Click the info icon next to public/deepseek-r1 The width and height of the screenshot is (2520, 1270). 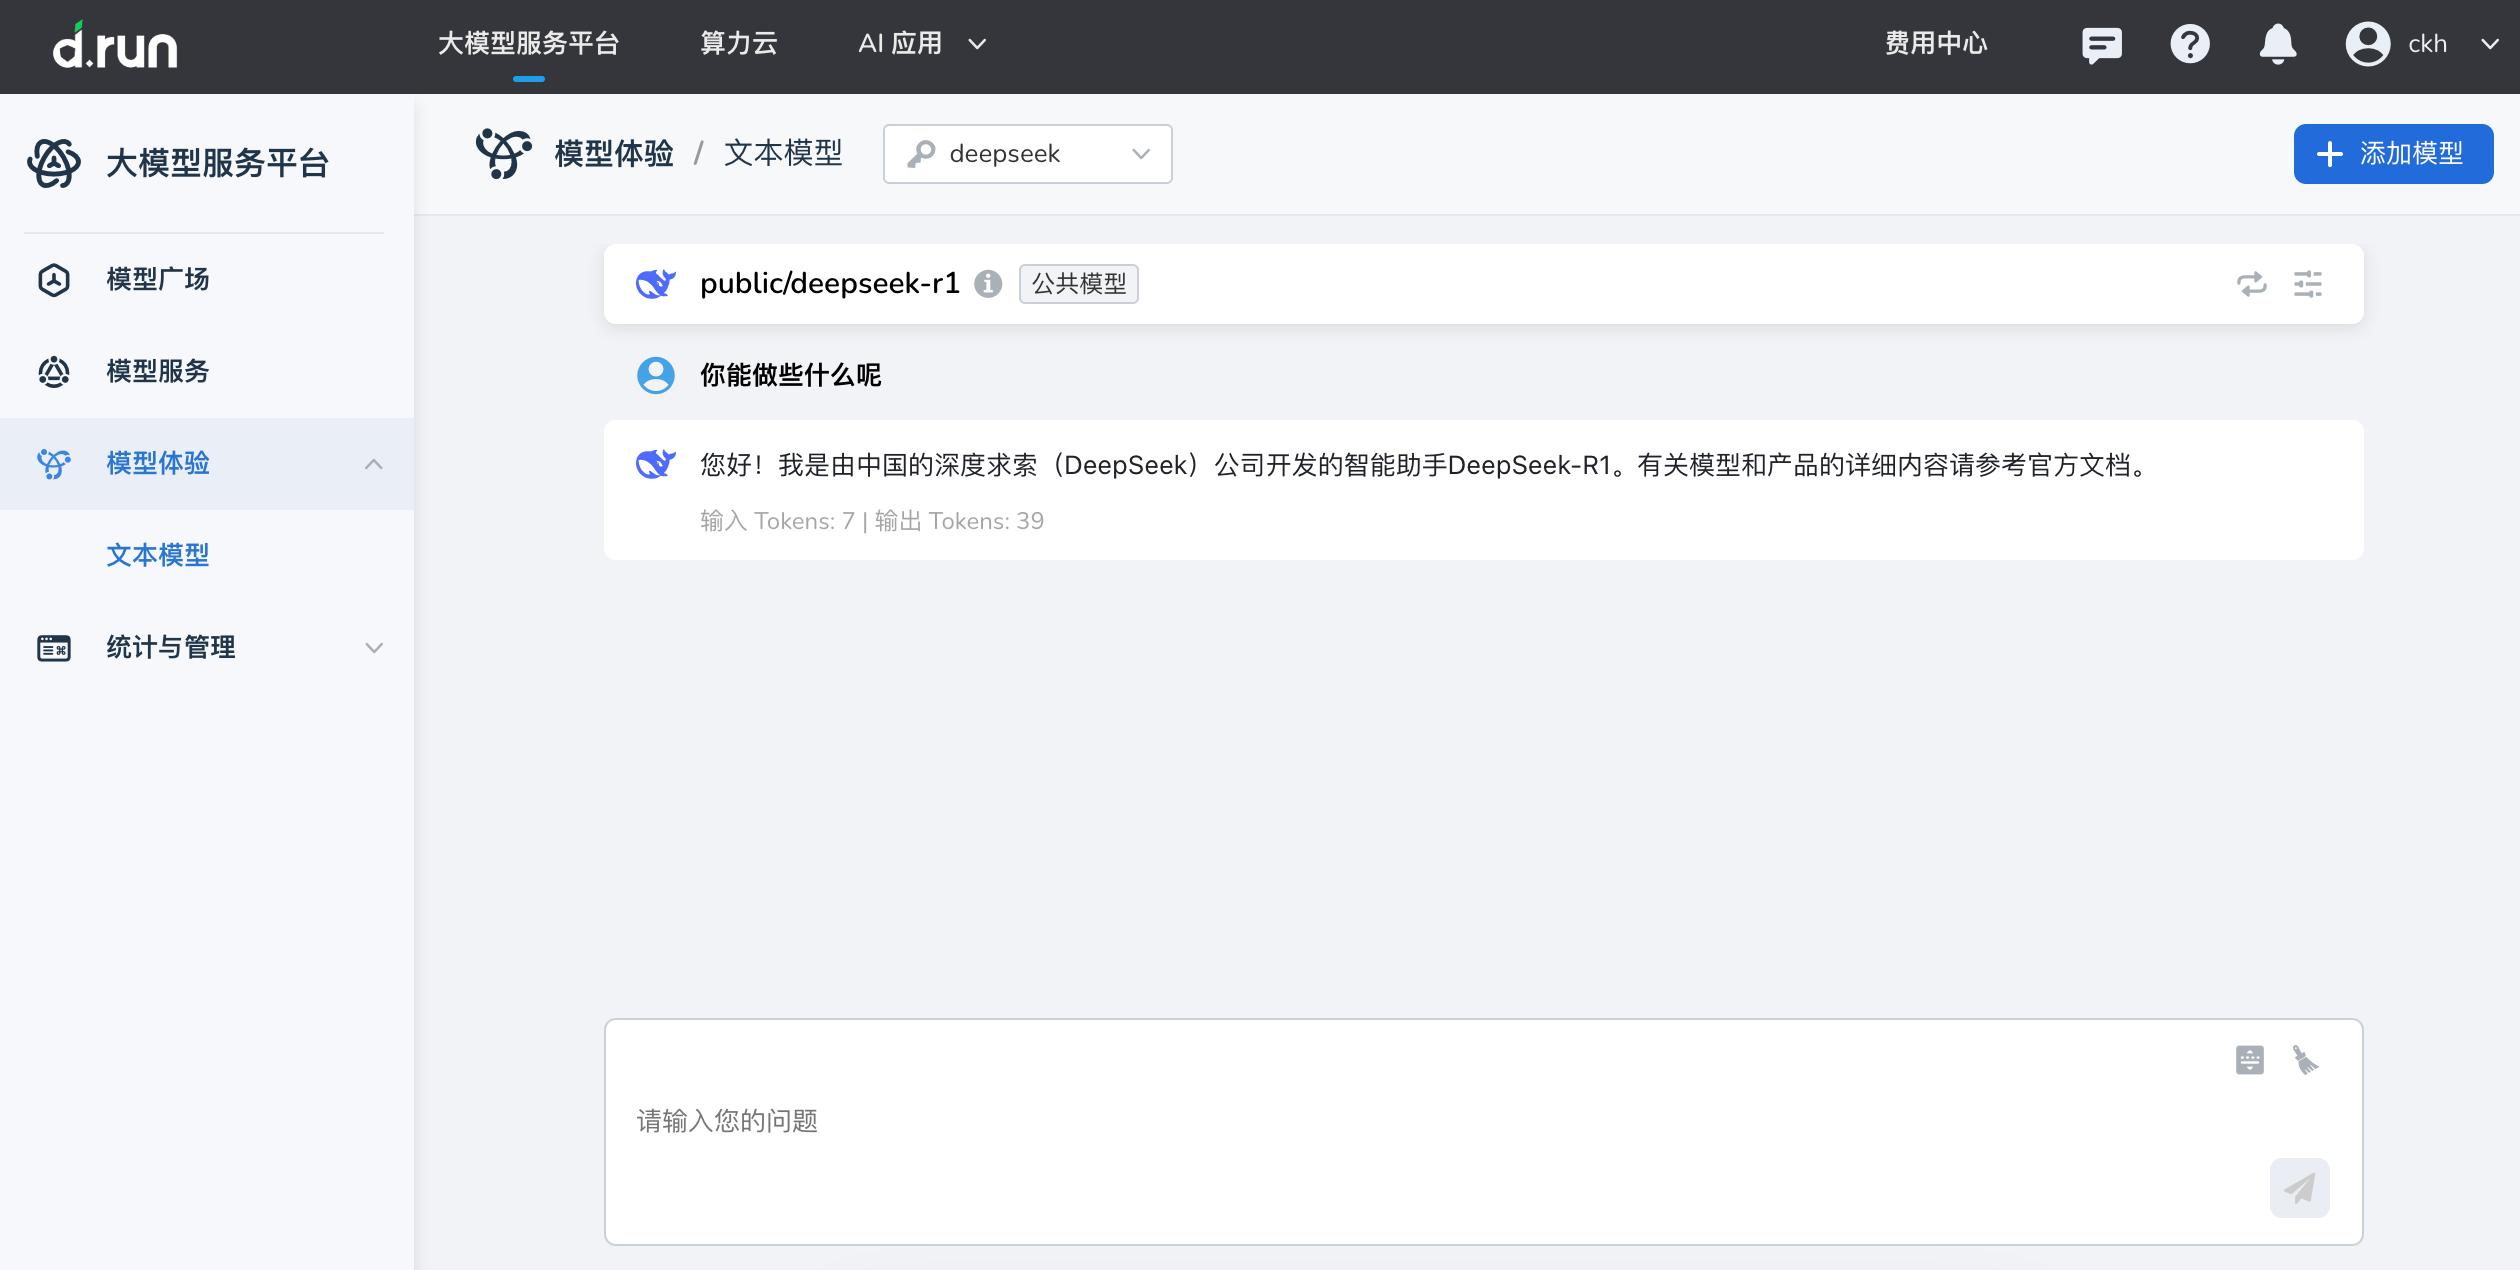[988, 284]
